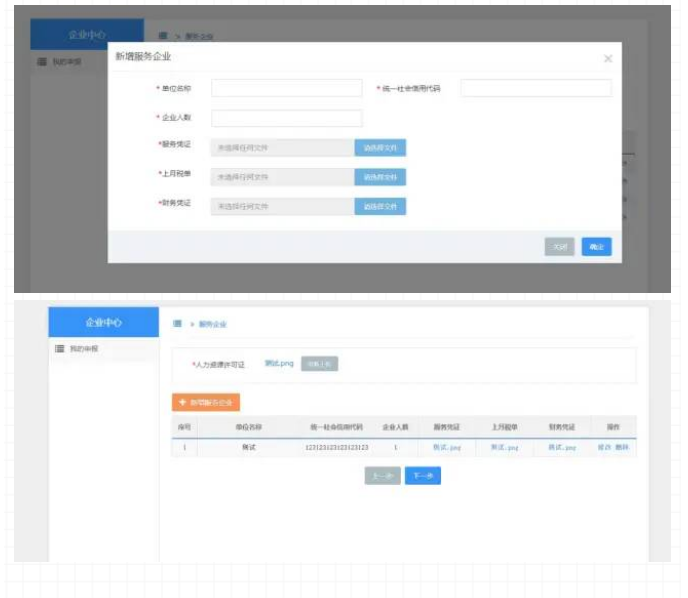Close the 新增服务企业 dialog with the X
688x598 pixels.
(x=607, y=59)
